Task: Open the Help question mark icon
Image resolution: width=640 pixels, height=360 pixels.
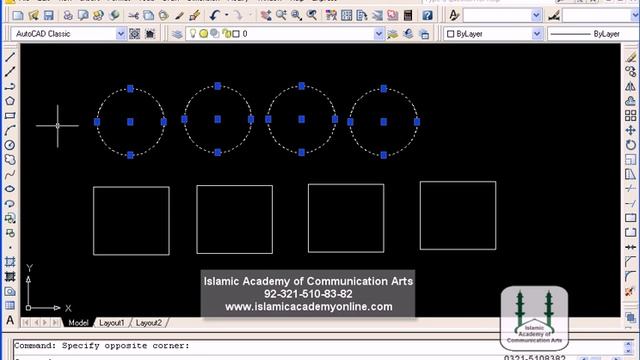Action: pyautogui.click(x=427, y=16)
